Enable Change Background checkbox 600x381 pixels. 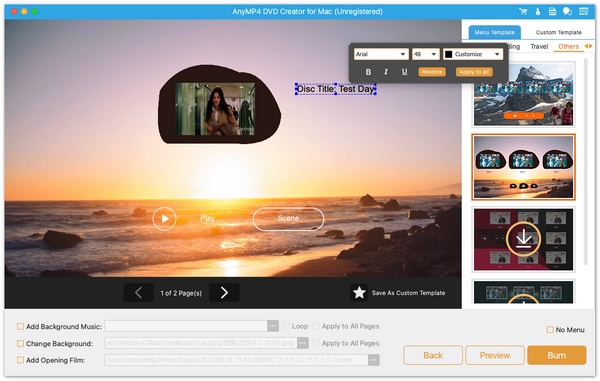(20, 343)
